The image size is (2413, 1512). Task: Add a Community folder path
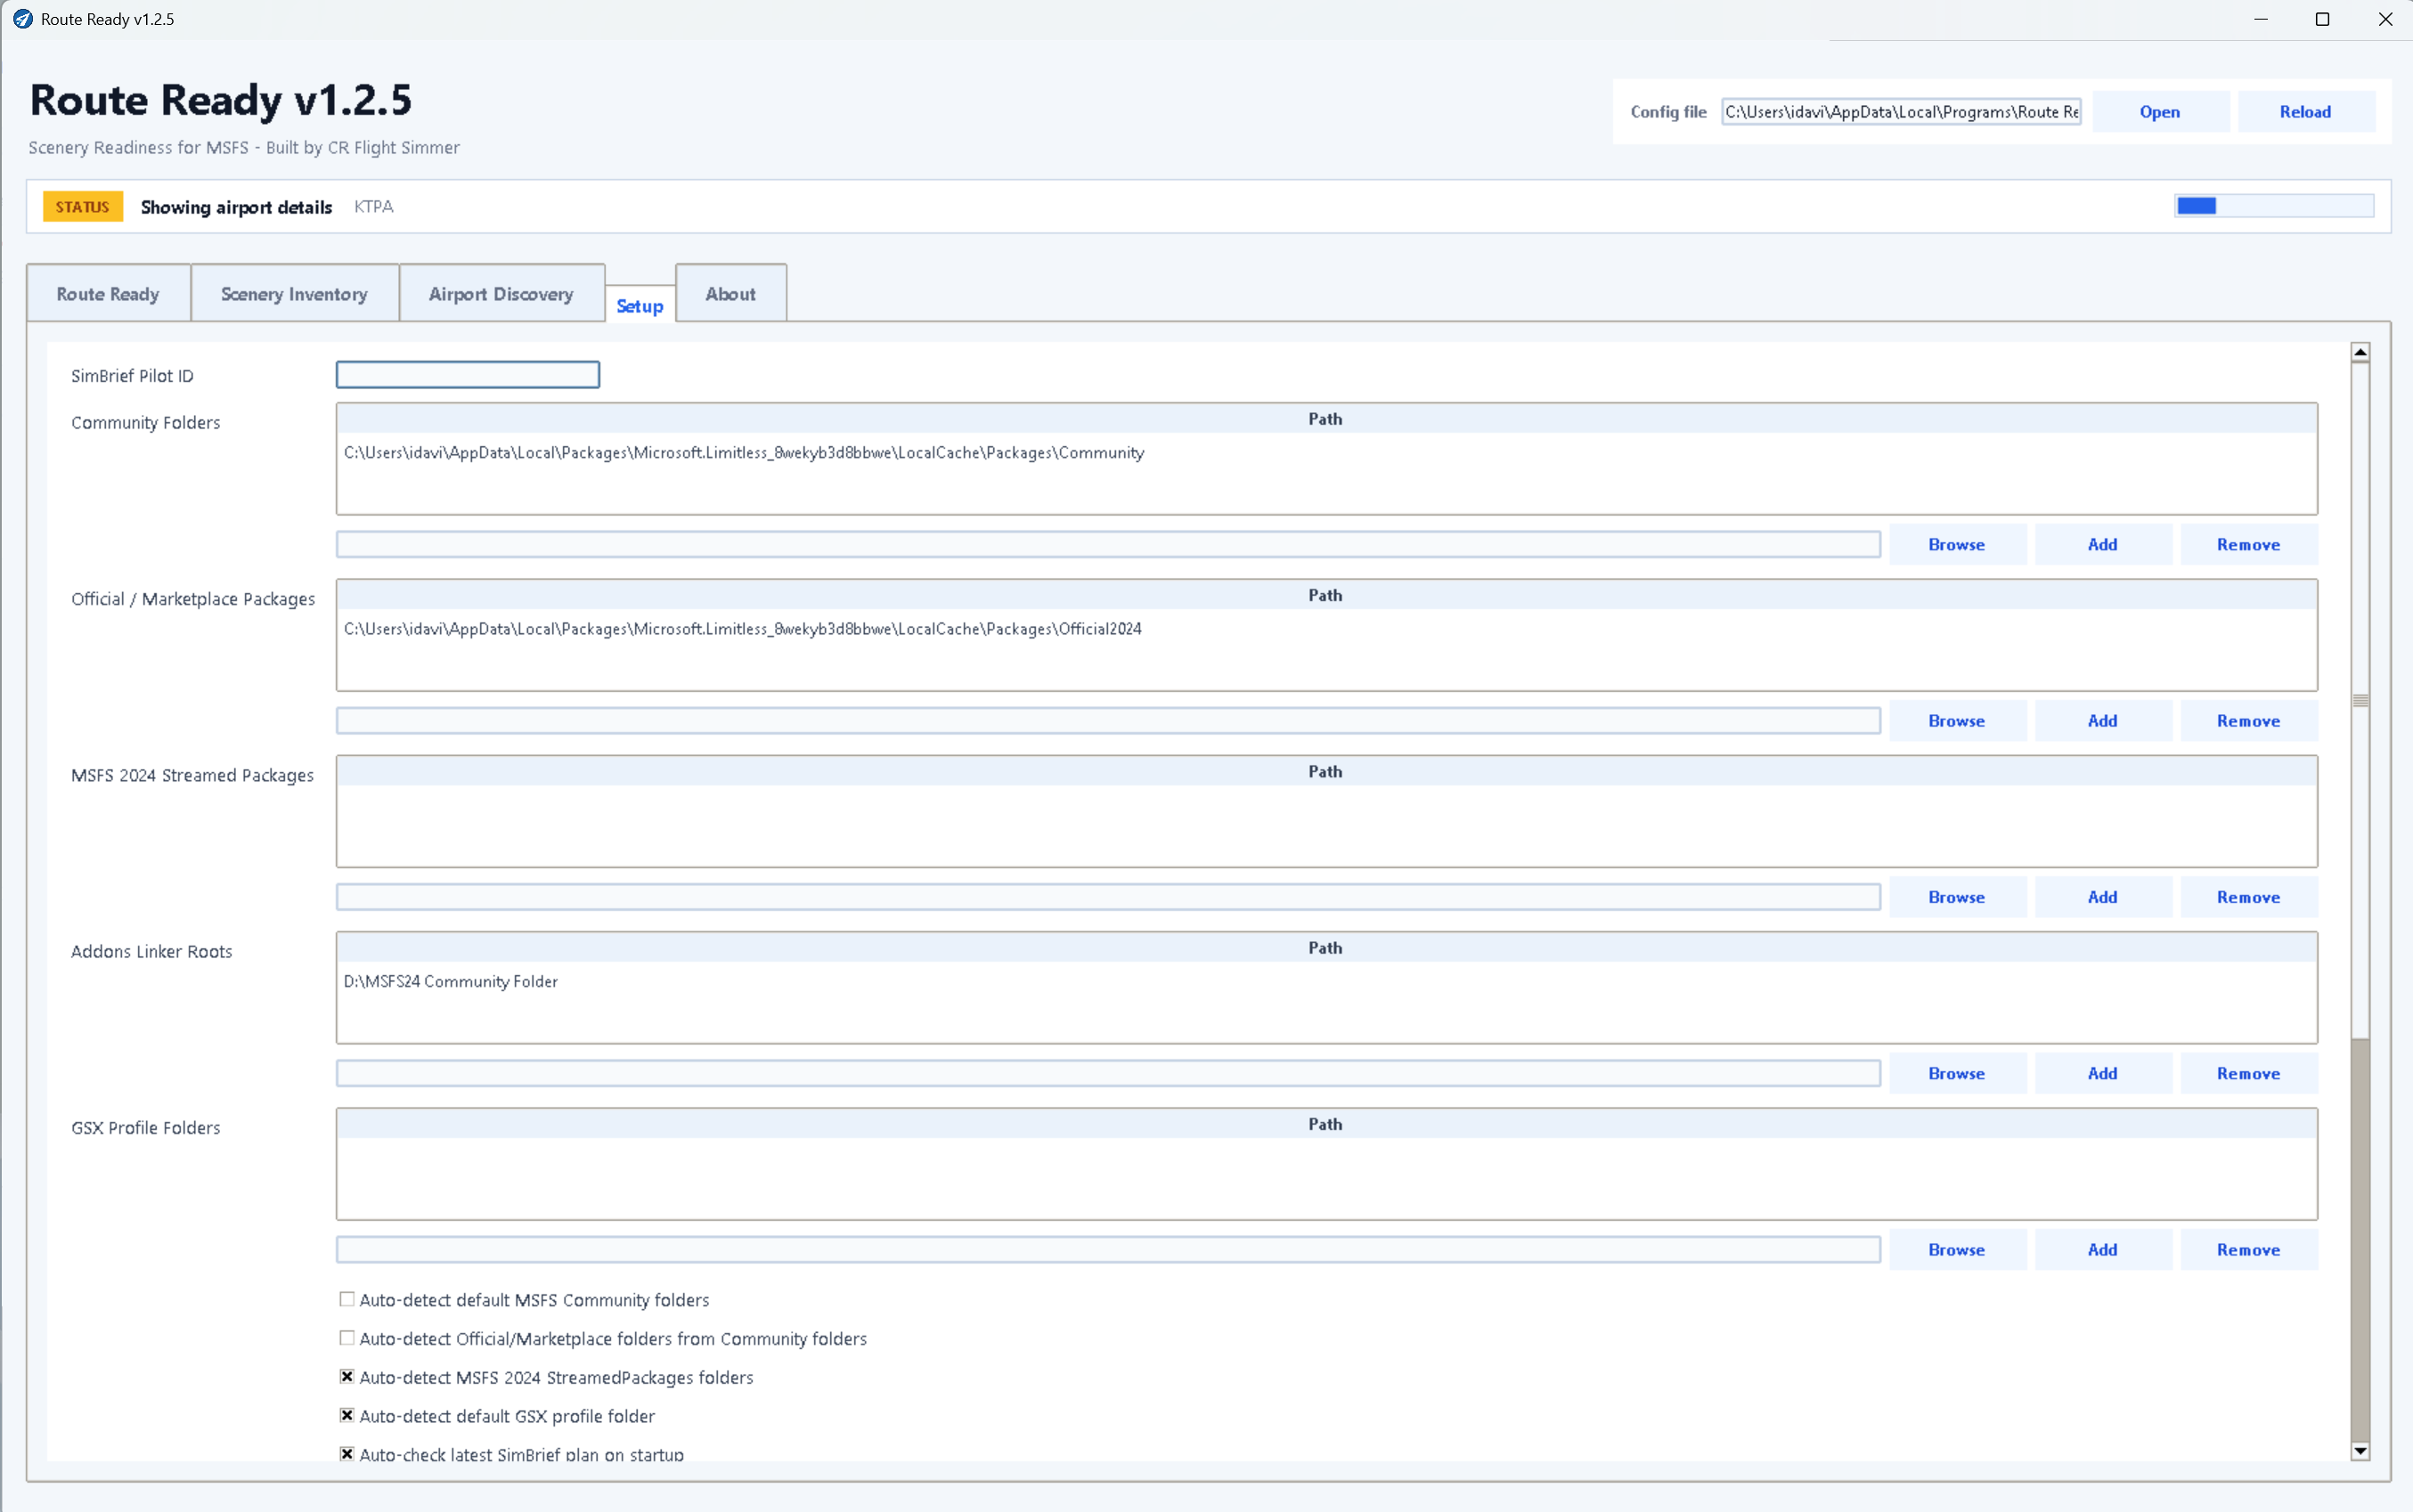coord(2102,545)
